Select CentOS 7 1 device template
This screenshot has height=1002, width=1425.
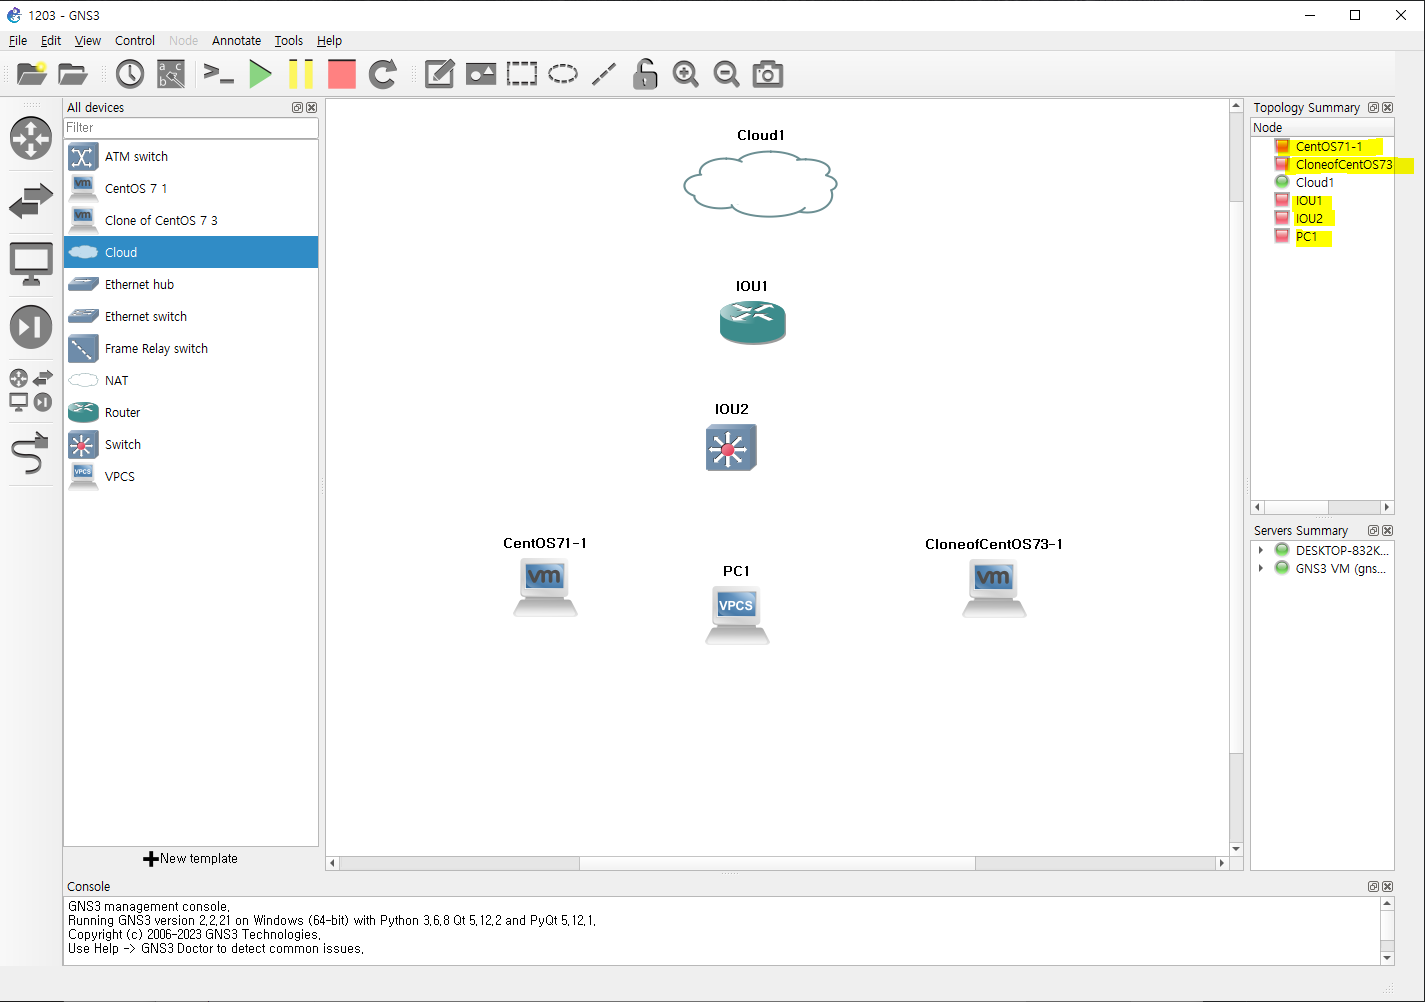191,188
